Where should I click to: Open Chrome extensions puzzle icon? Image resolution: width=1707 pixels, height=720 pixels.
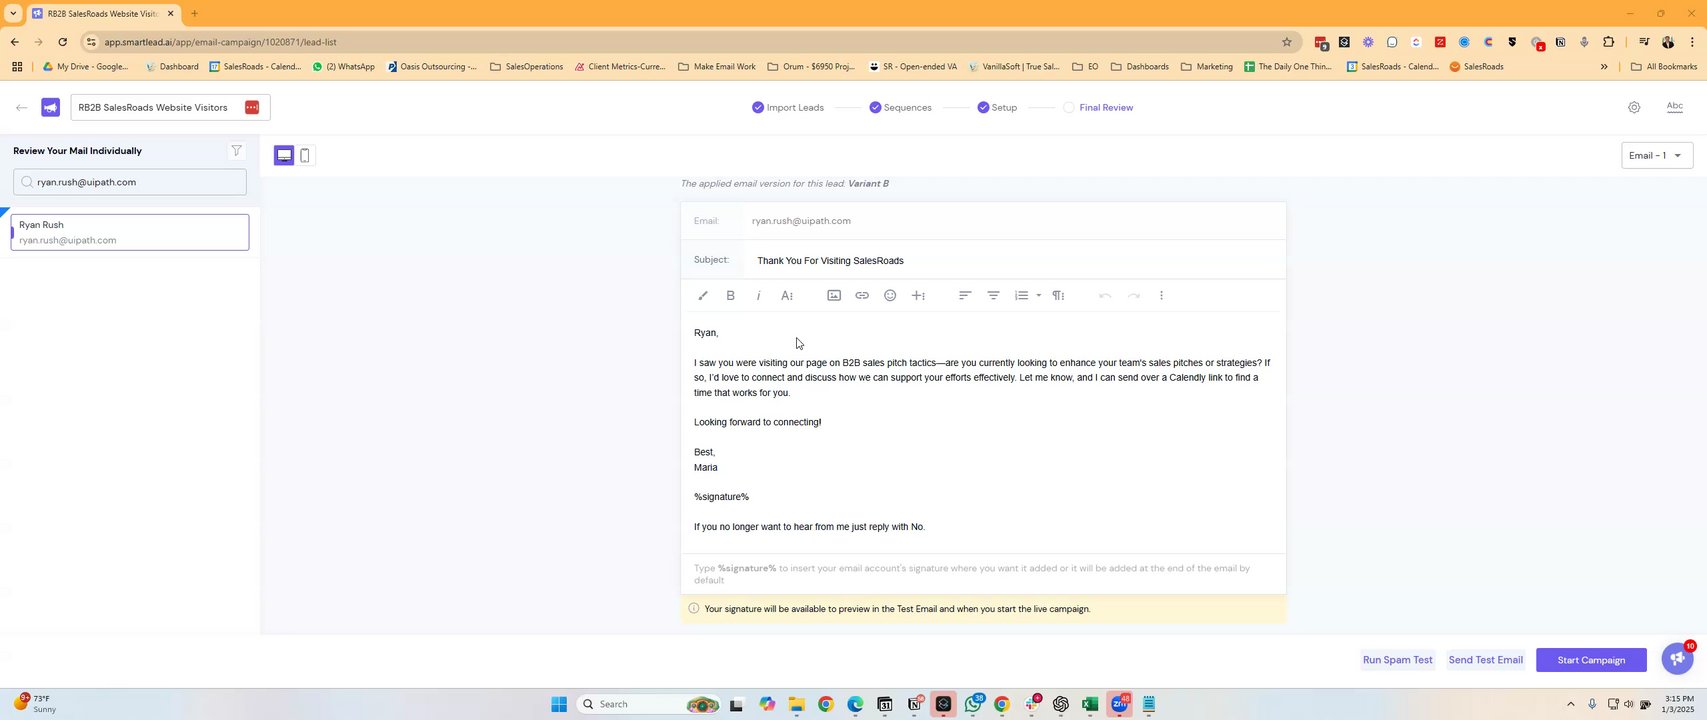click(1608, 42)
